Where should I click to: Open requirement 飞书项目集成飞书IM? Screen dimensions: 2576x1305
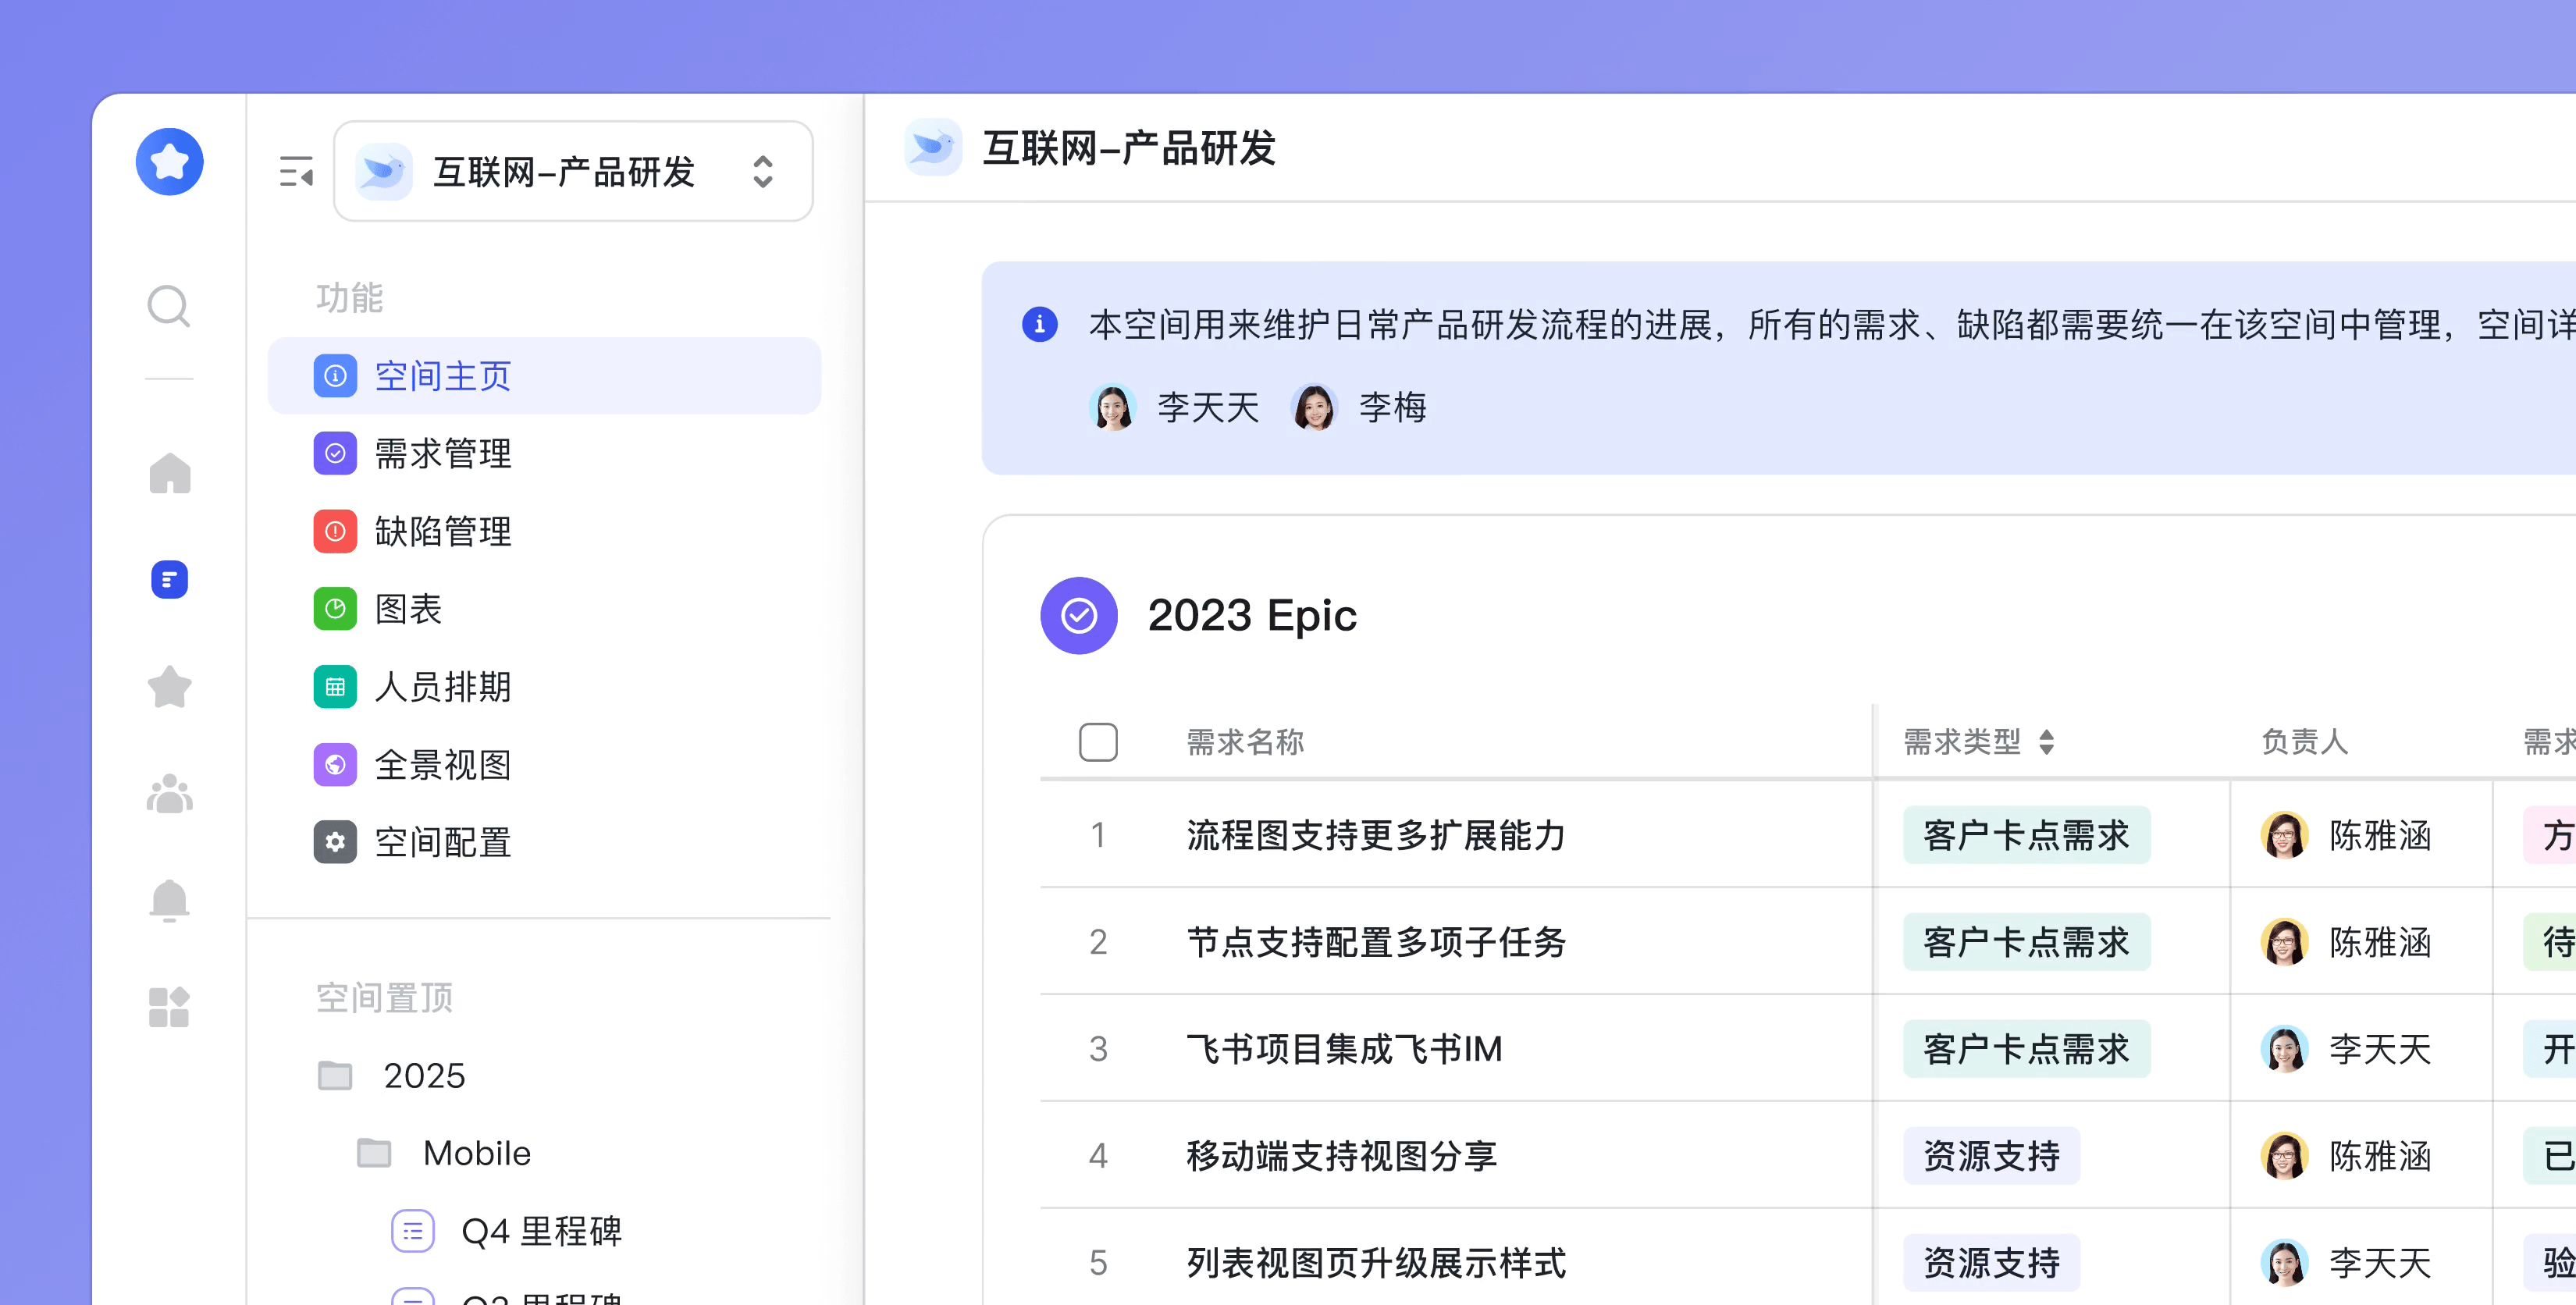coord(1344,1049)
